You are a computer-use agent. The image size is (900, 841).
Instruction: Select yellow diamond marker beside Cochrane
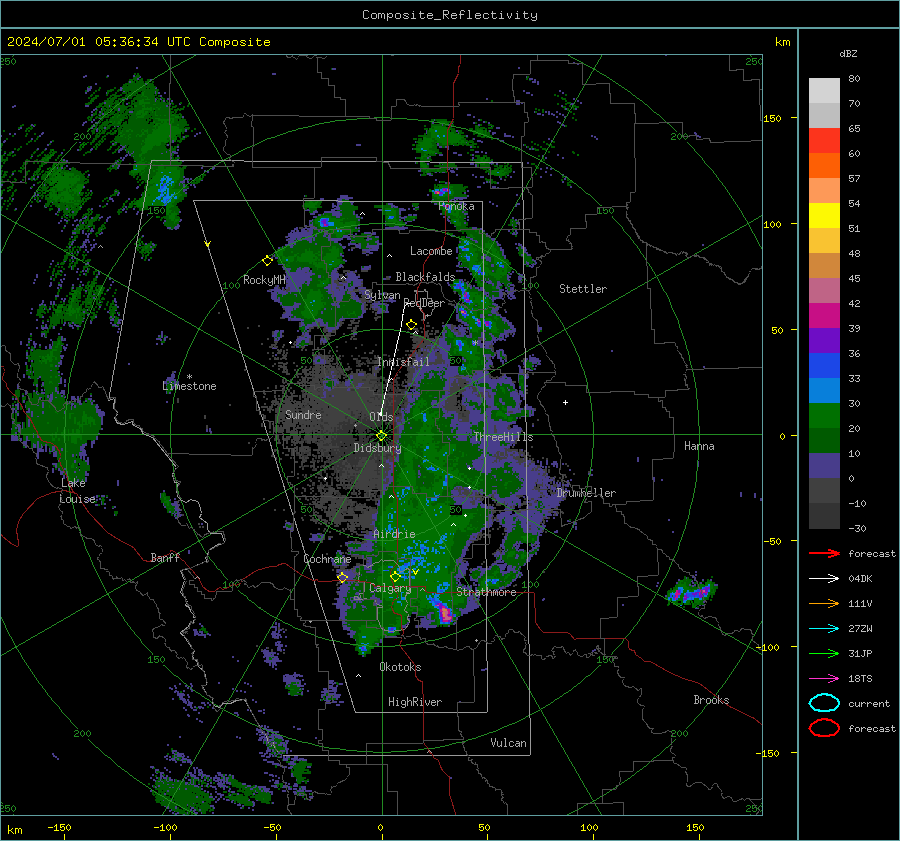coord(343,577)
